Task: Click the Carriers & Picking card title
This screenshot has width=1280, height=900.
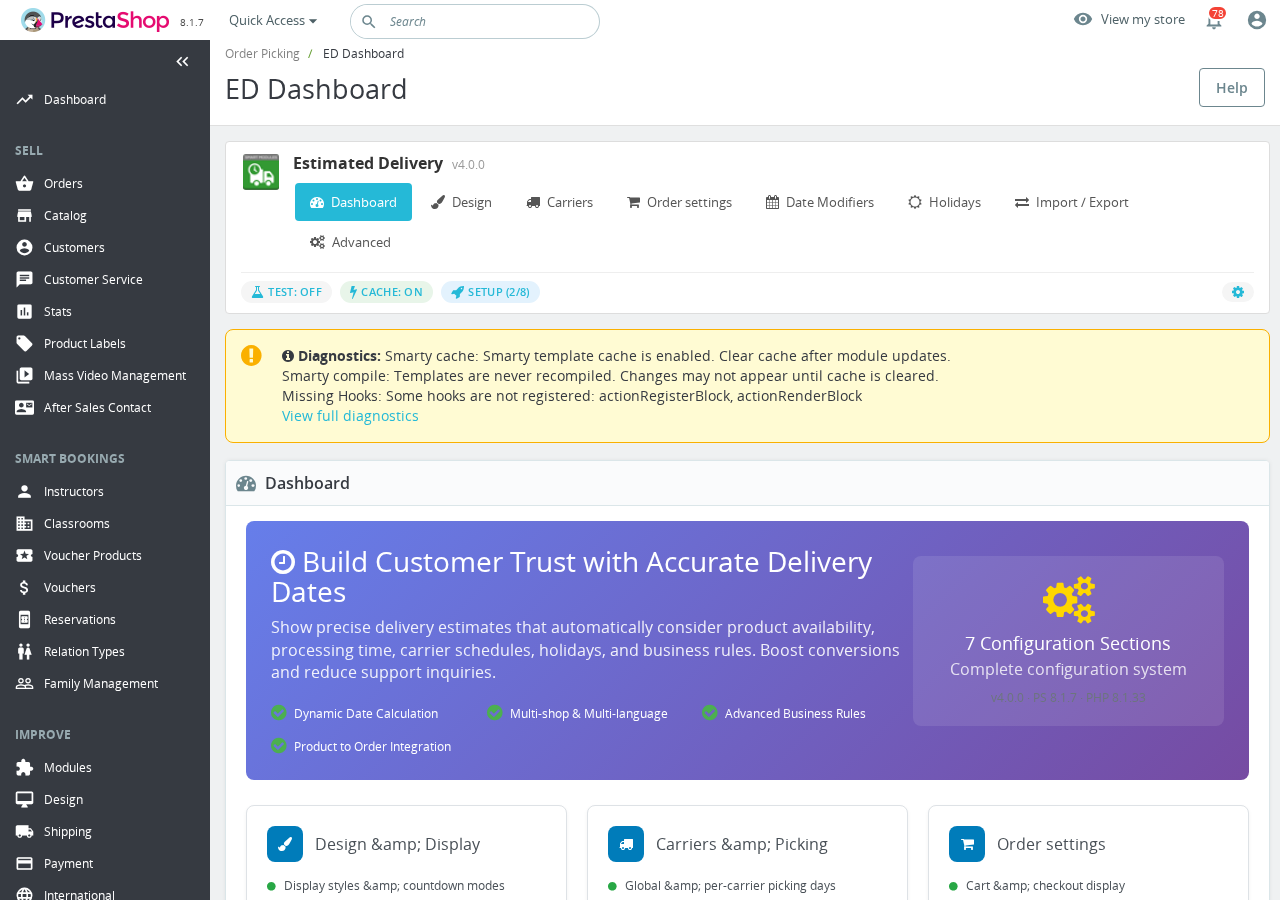Action: pyautogui.click(x=742, y=844)
